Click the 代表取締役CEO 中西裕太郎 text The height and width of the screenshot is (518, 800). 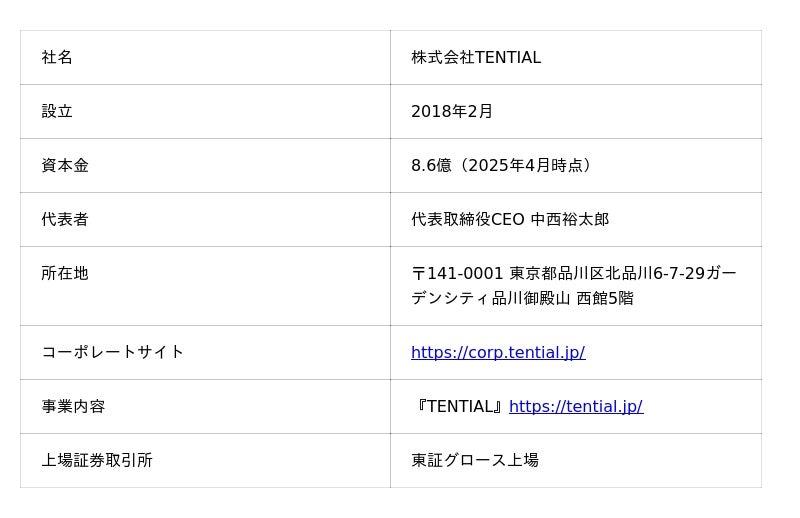[509, 220]
